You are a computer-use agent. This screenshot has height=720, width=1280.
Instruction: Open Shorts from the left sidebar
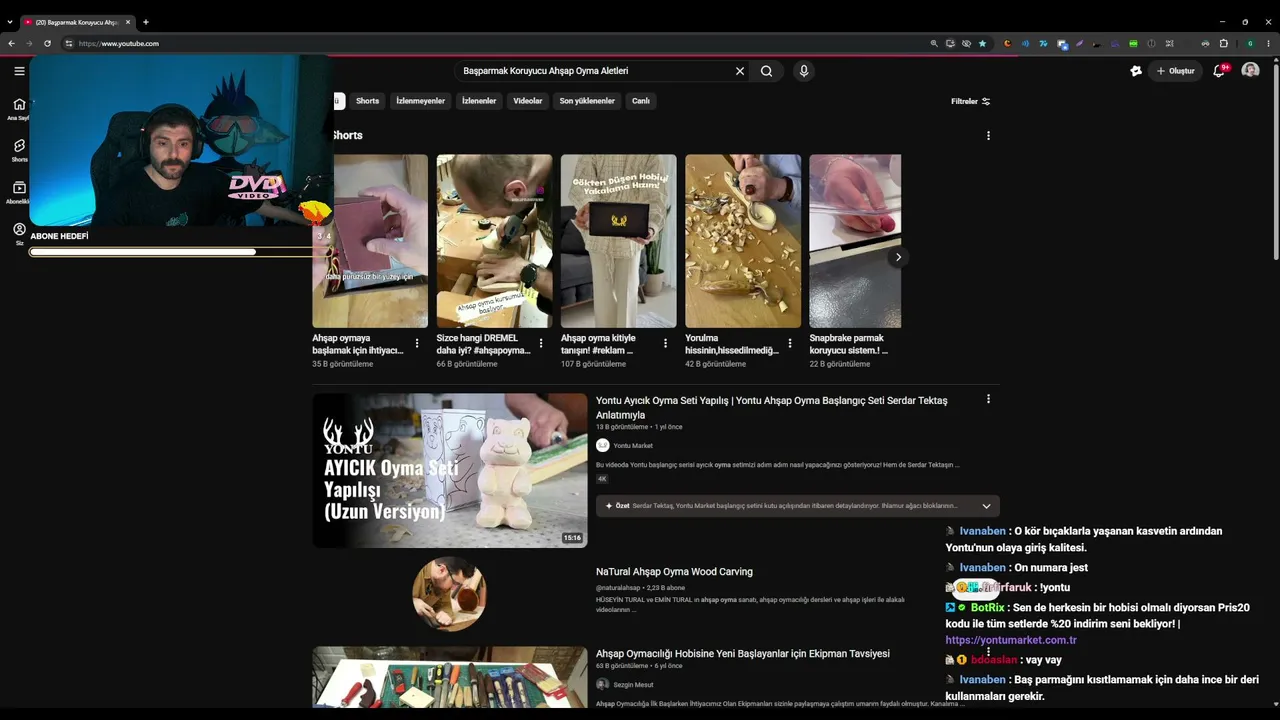coord(19,150)
